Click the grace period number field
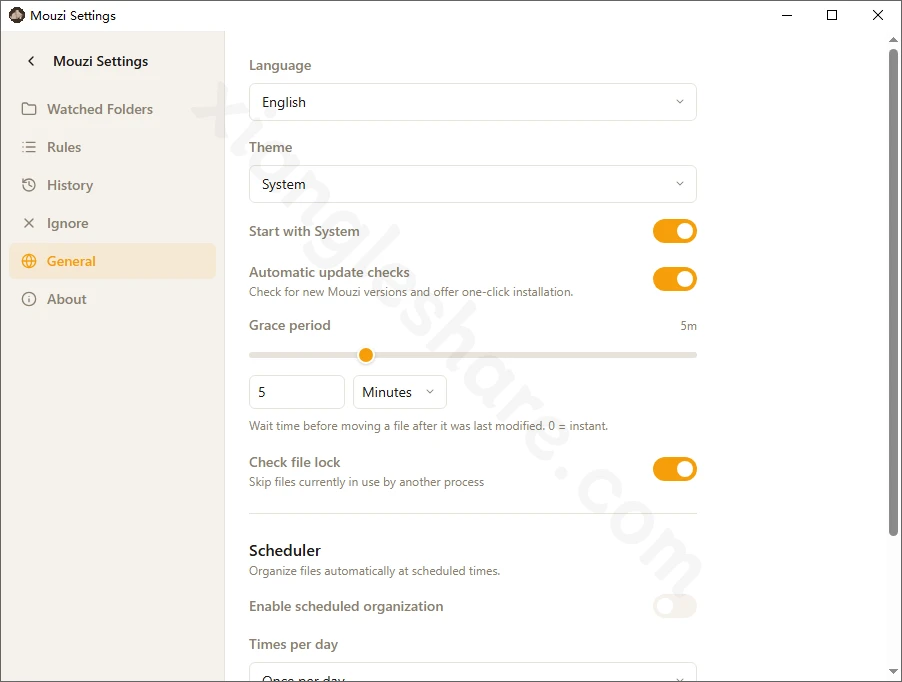This screenshot has width=902, height=682. 297,392
